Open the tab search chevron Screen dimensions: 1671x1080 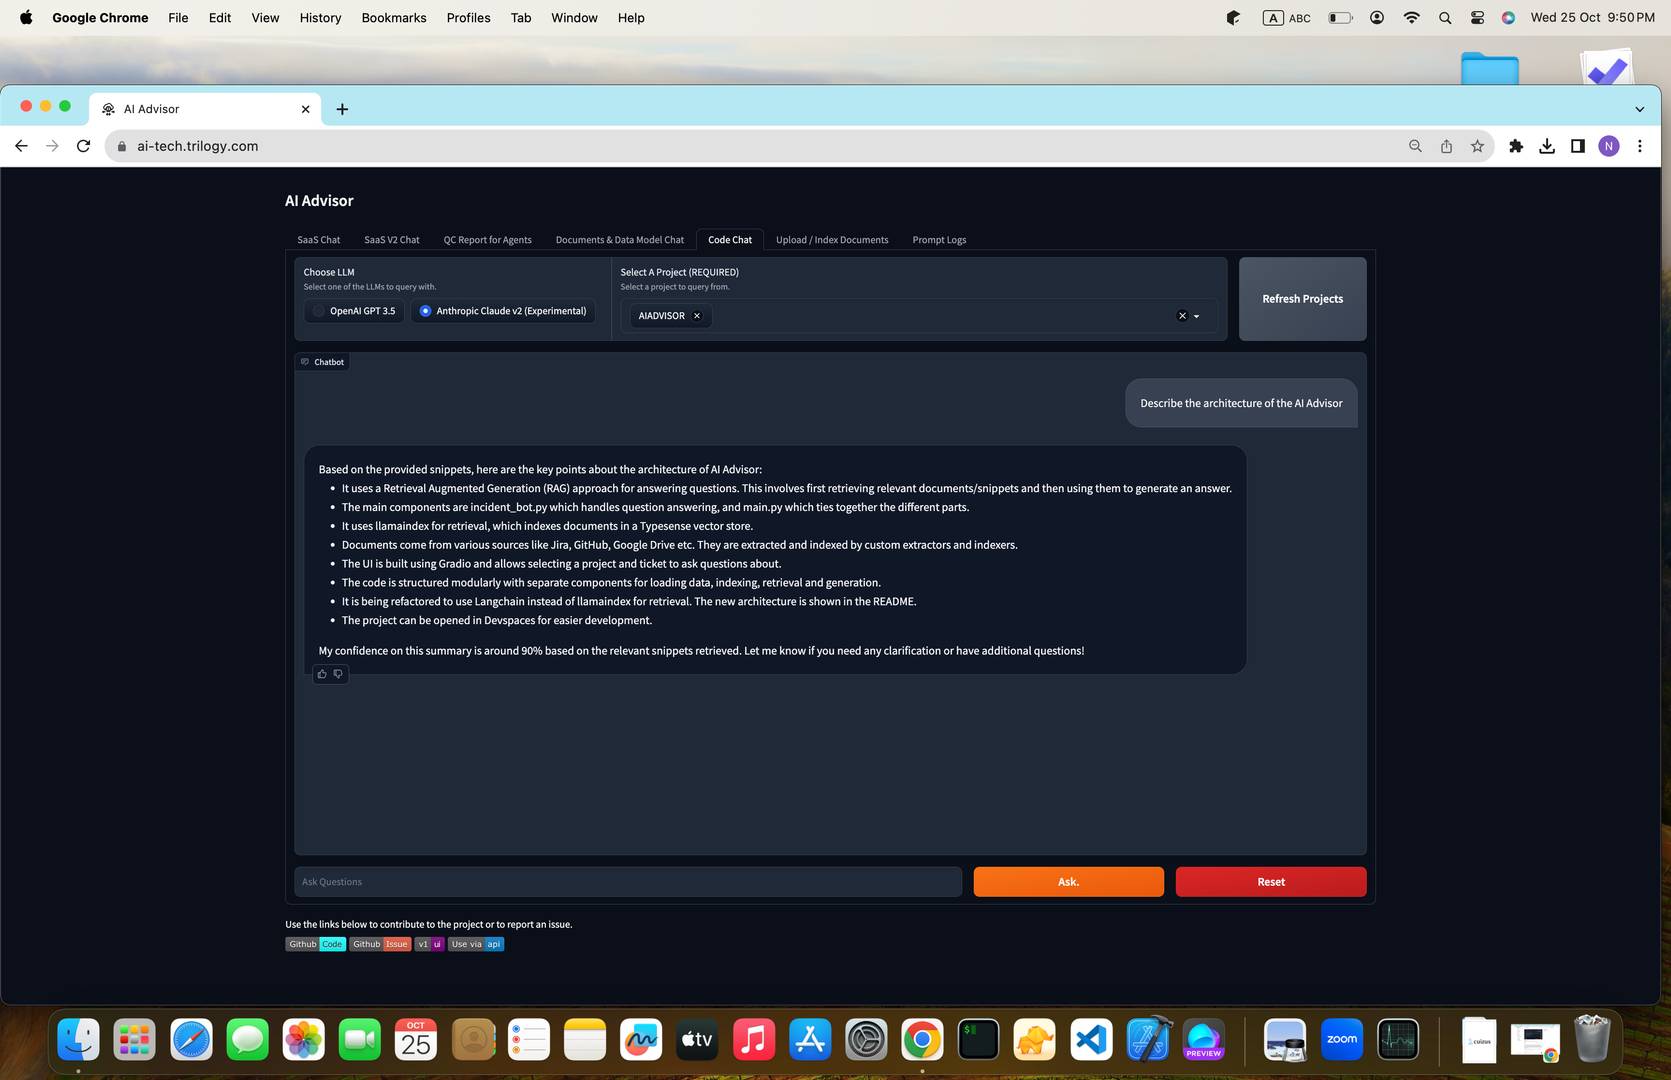tap(1638, 108)
